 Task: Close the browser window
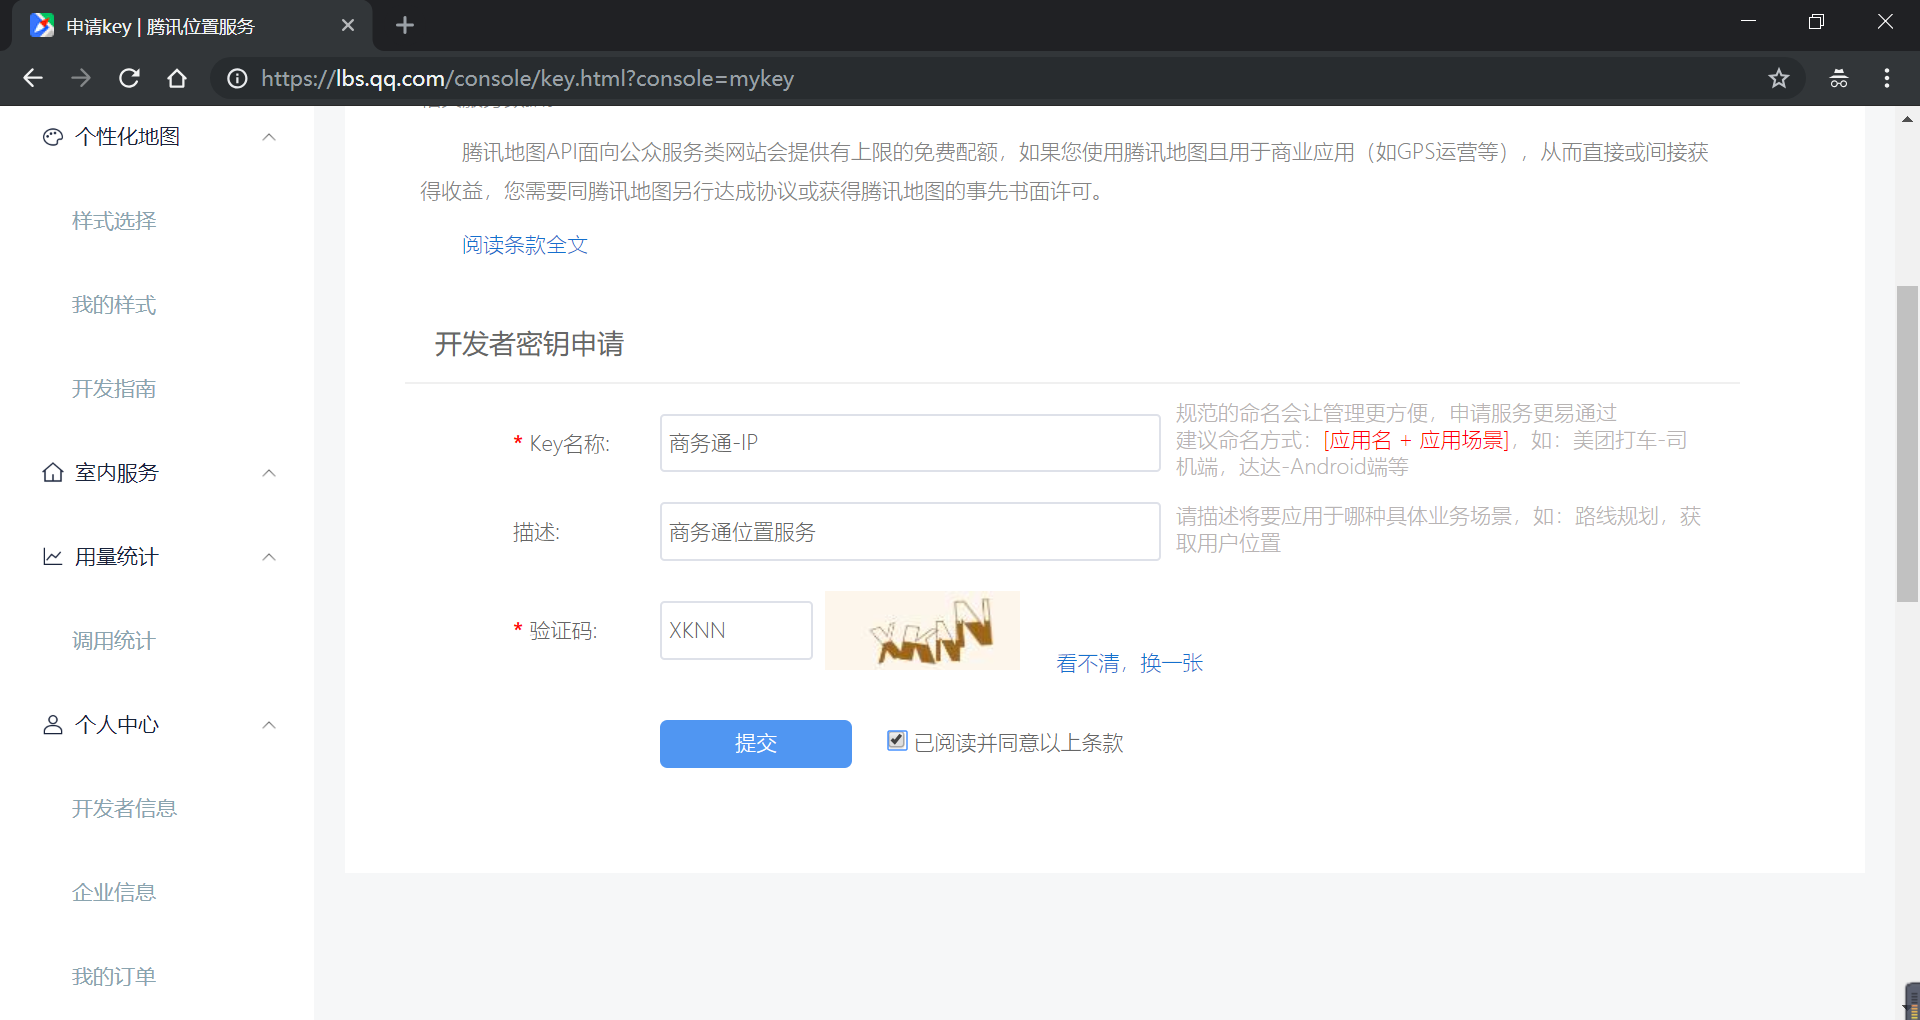click(1885, 22)
